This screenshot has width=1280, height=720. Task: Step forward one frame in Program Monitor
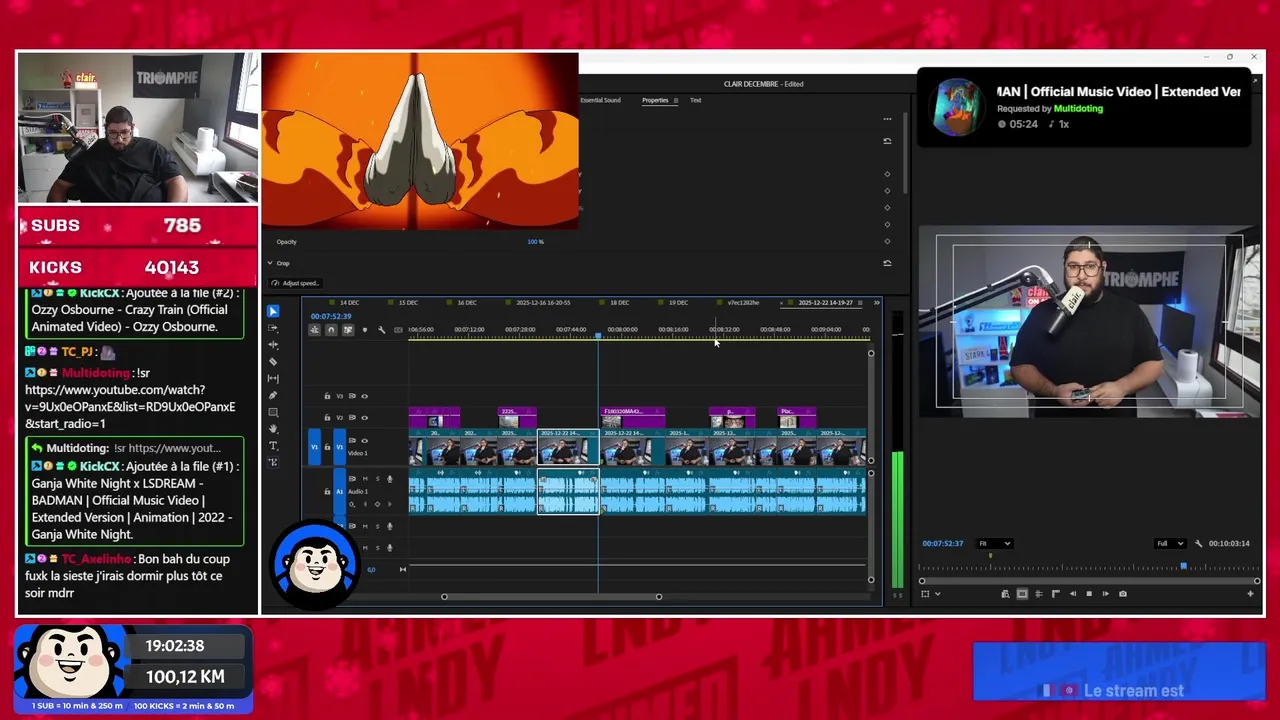(x=1106, y=594)
